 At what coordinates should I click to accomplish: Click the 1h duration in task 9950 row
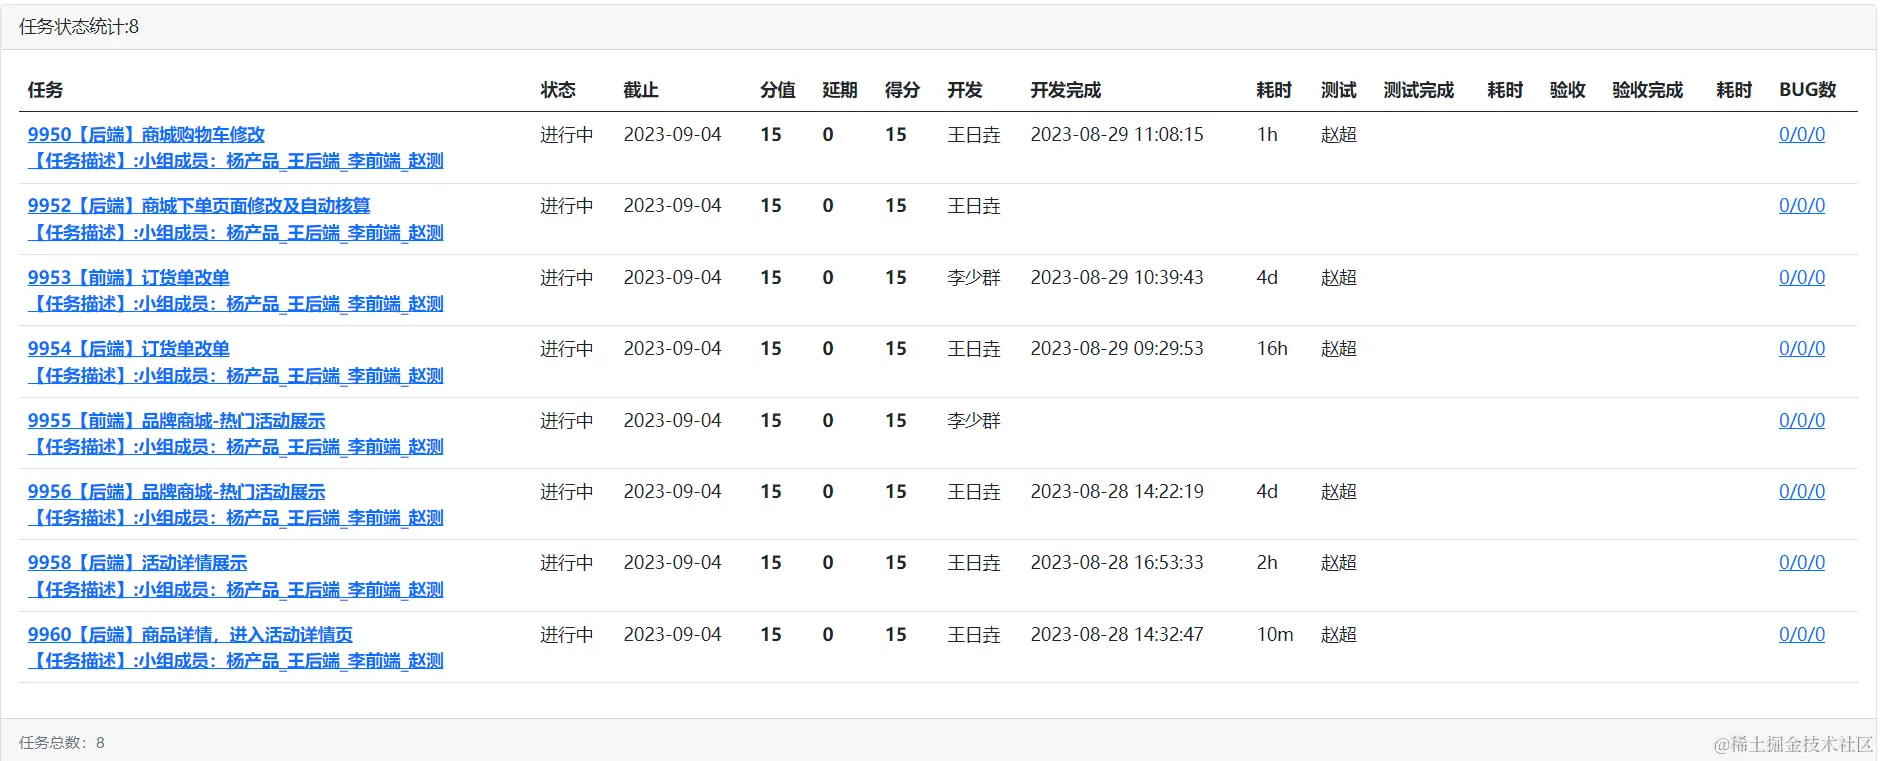(1267, 134)
